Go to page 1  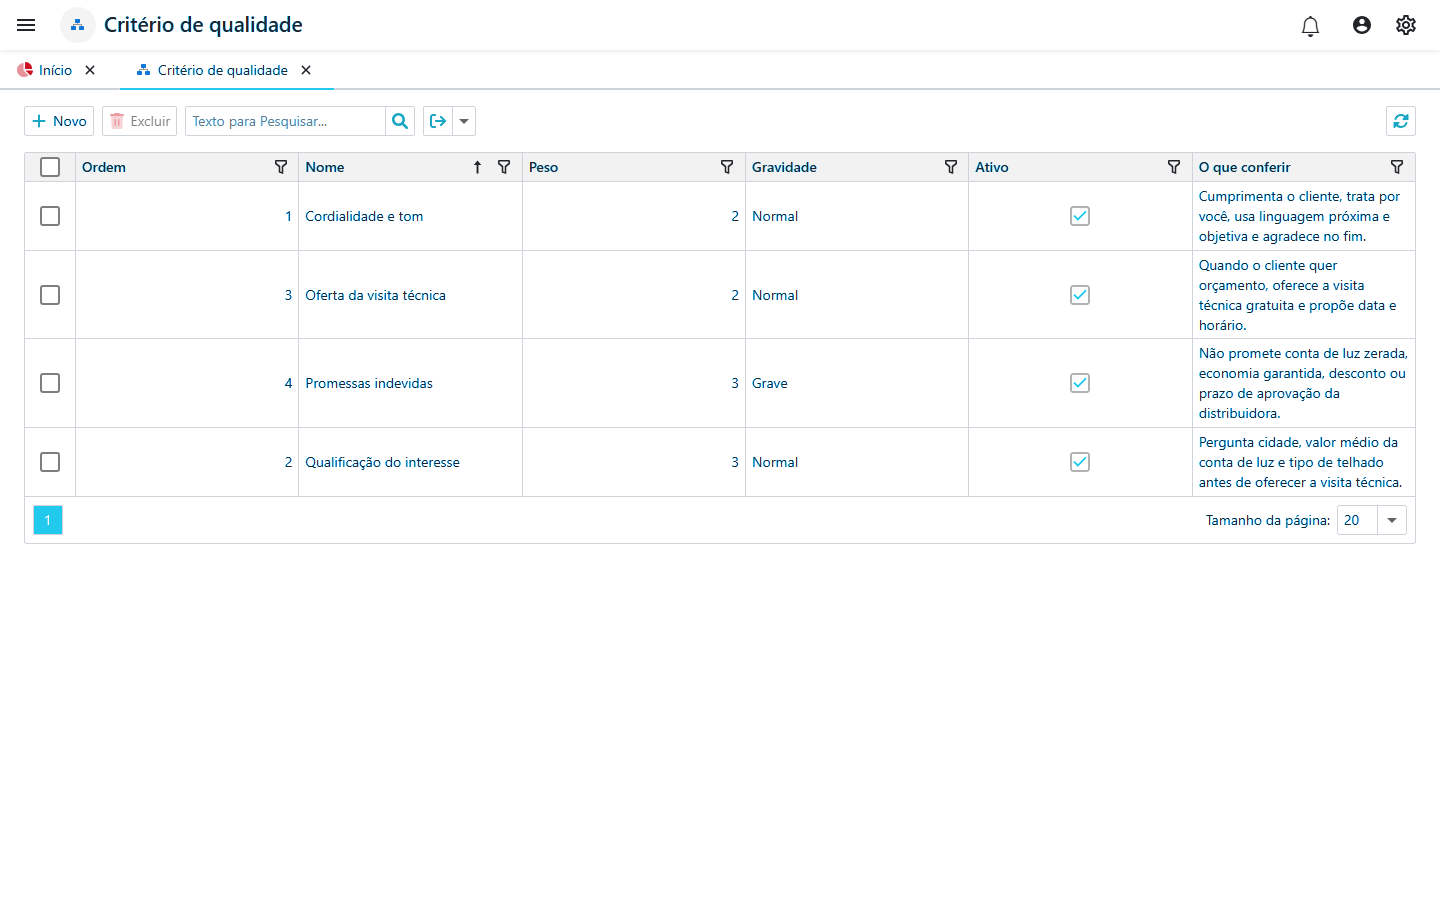pyautogui.click(x=48, y=520)
